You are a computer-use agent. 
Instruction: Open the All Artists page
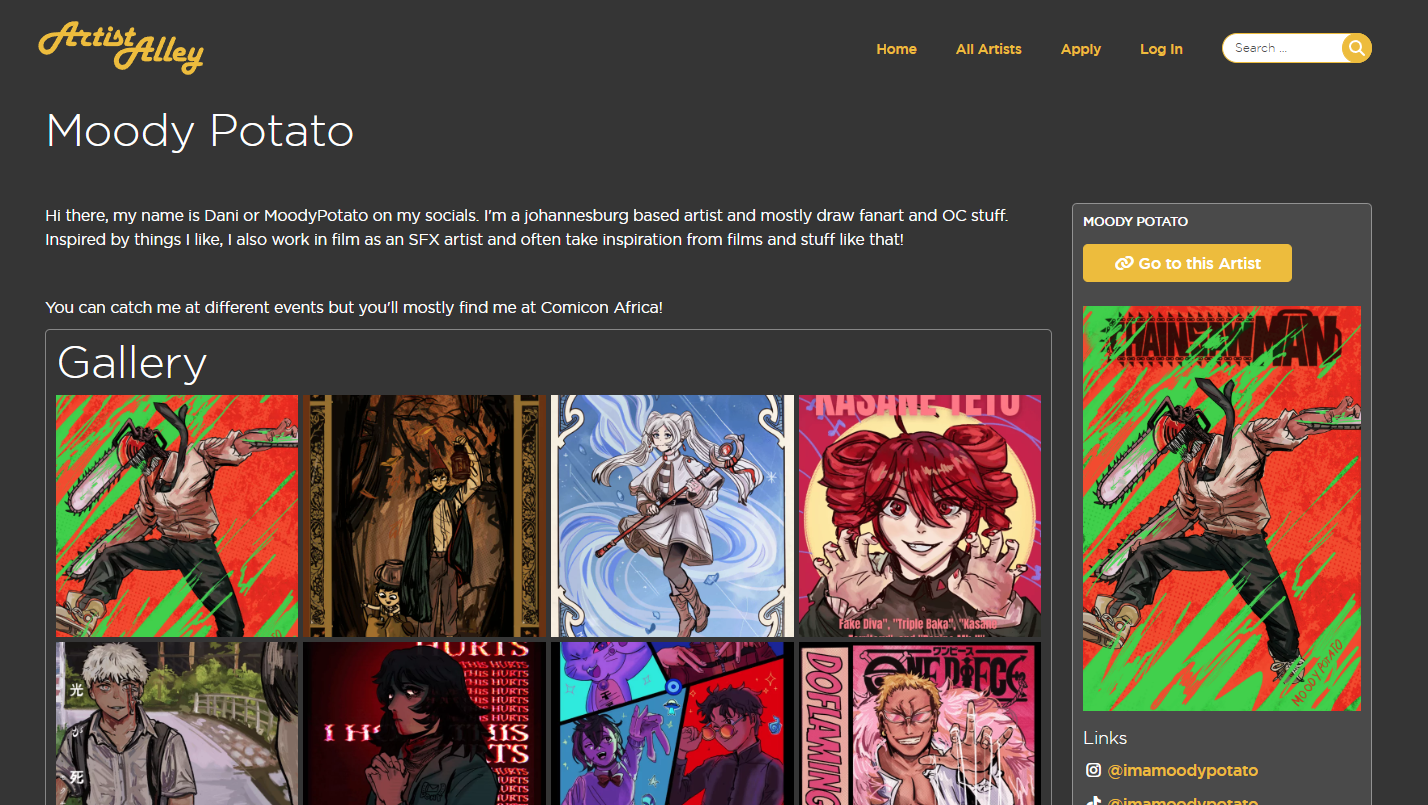click(988, 49)
